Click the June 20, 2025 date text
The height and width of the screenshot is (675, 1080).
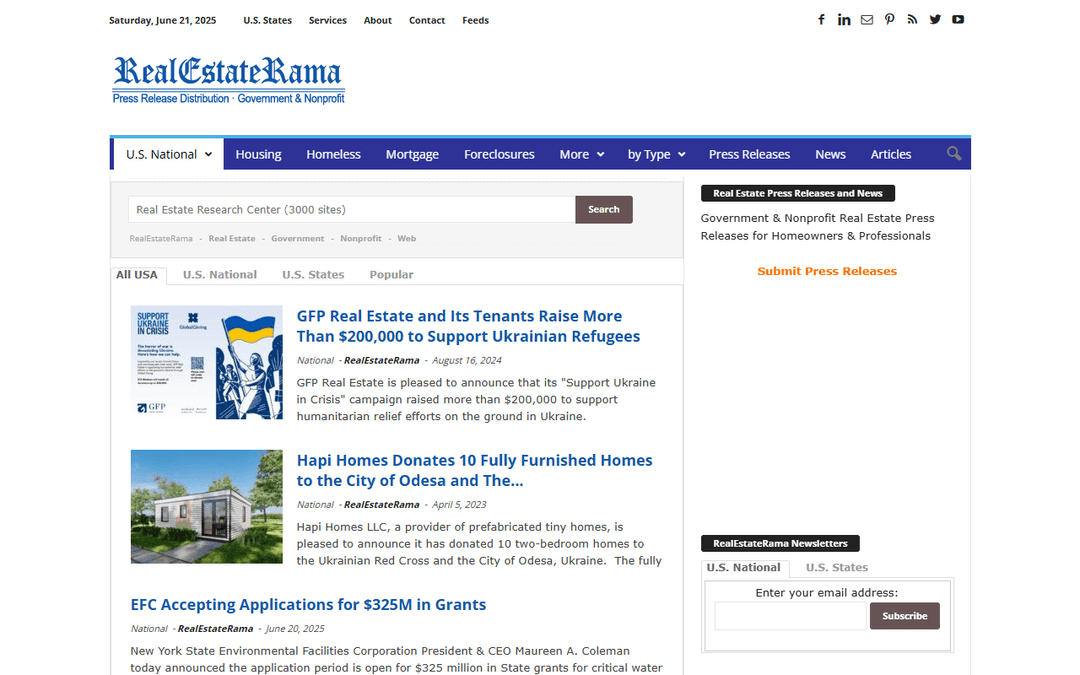point(295,628)
